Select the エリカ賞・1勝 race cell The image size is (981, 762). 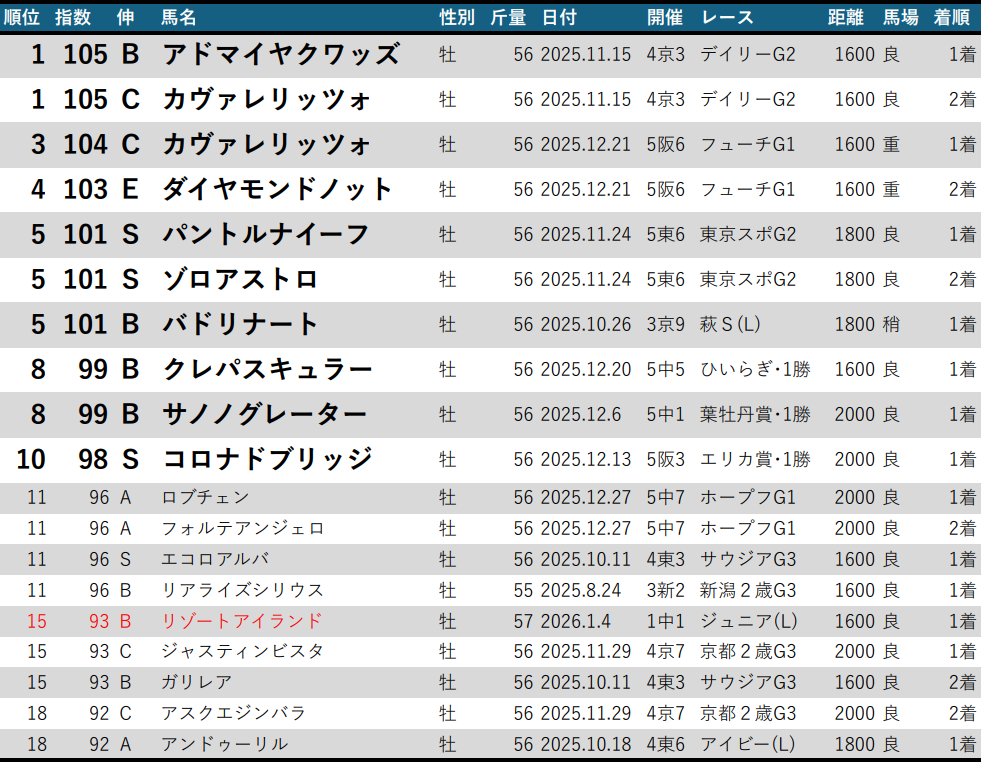click(755, 459)
